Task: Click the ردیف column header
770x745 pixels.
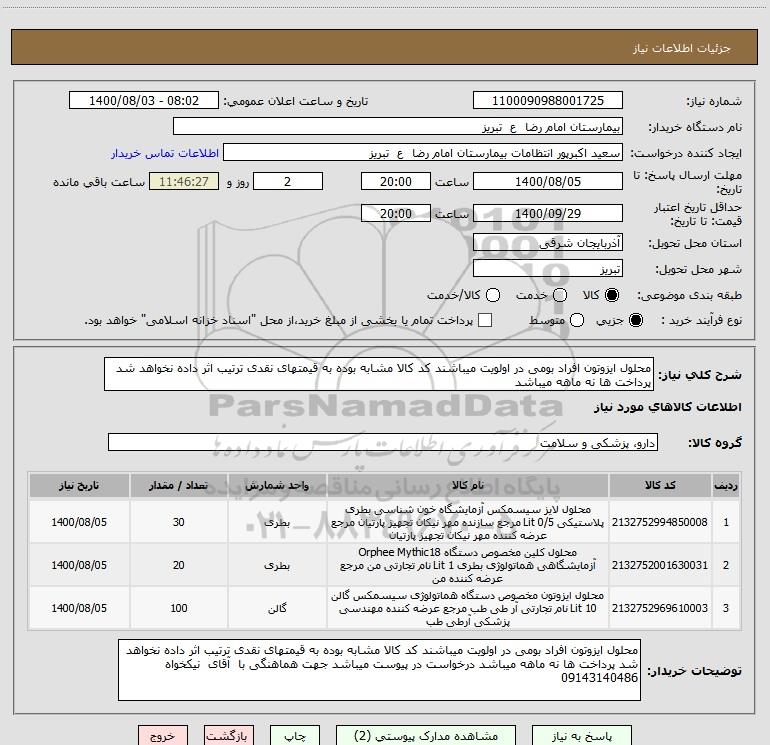Action: [x=726, y=485]
